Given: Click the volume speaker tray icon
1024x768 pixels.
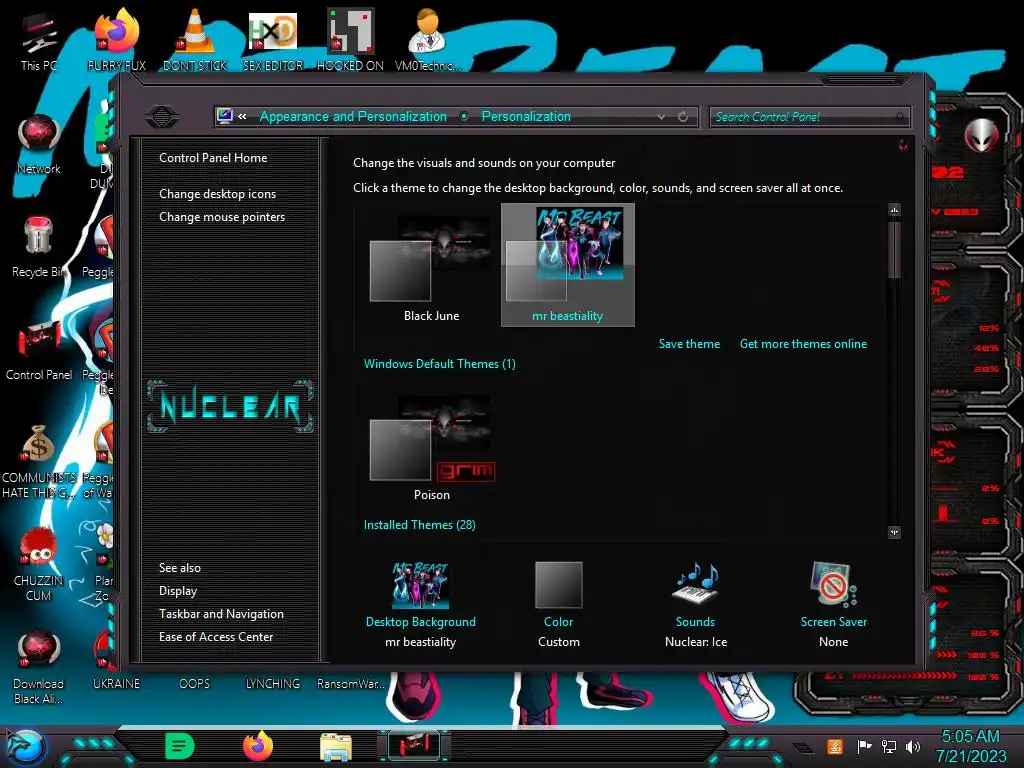Looking at the screenshot, I should [913, 746].
